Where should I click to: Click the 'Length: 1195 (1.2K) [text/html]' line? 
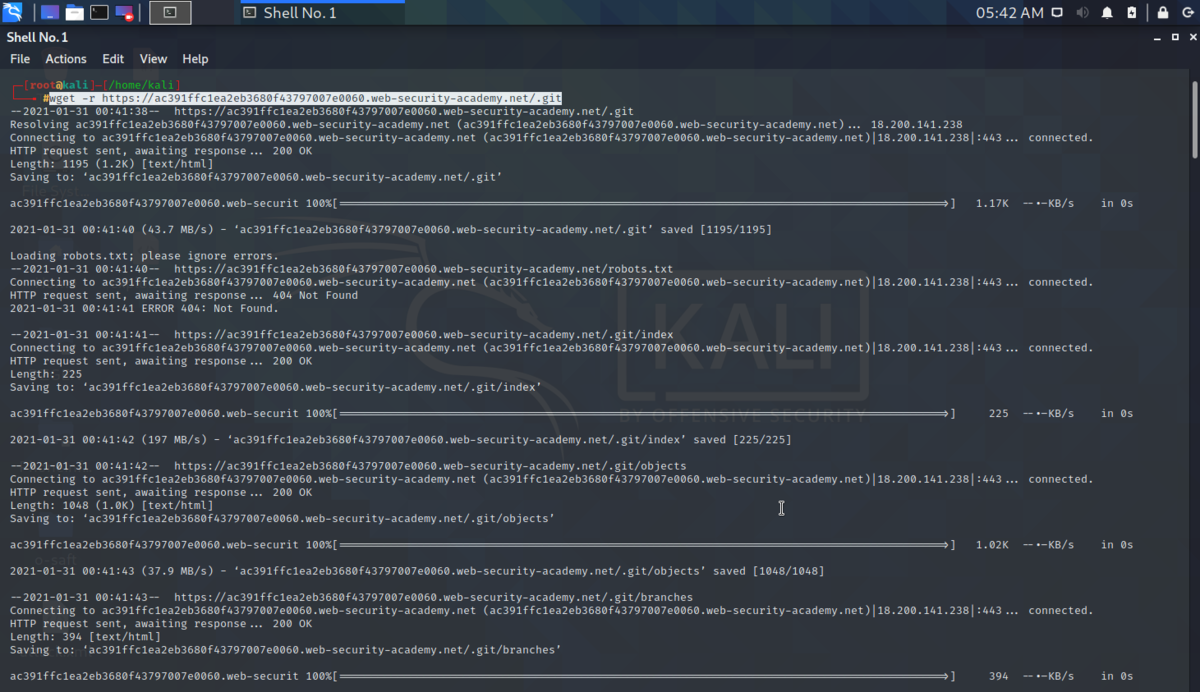[x=111, y=164]
